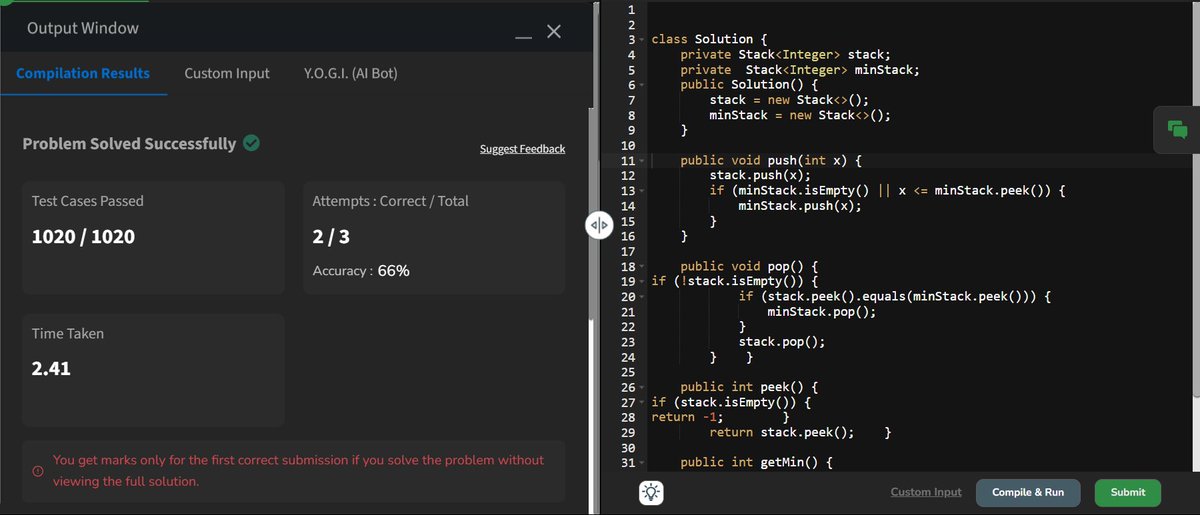Click the 'Test Cases Passed' label
The width and height of the screenshot is (1200, 515).
tap(88, 201)
